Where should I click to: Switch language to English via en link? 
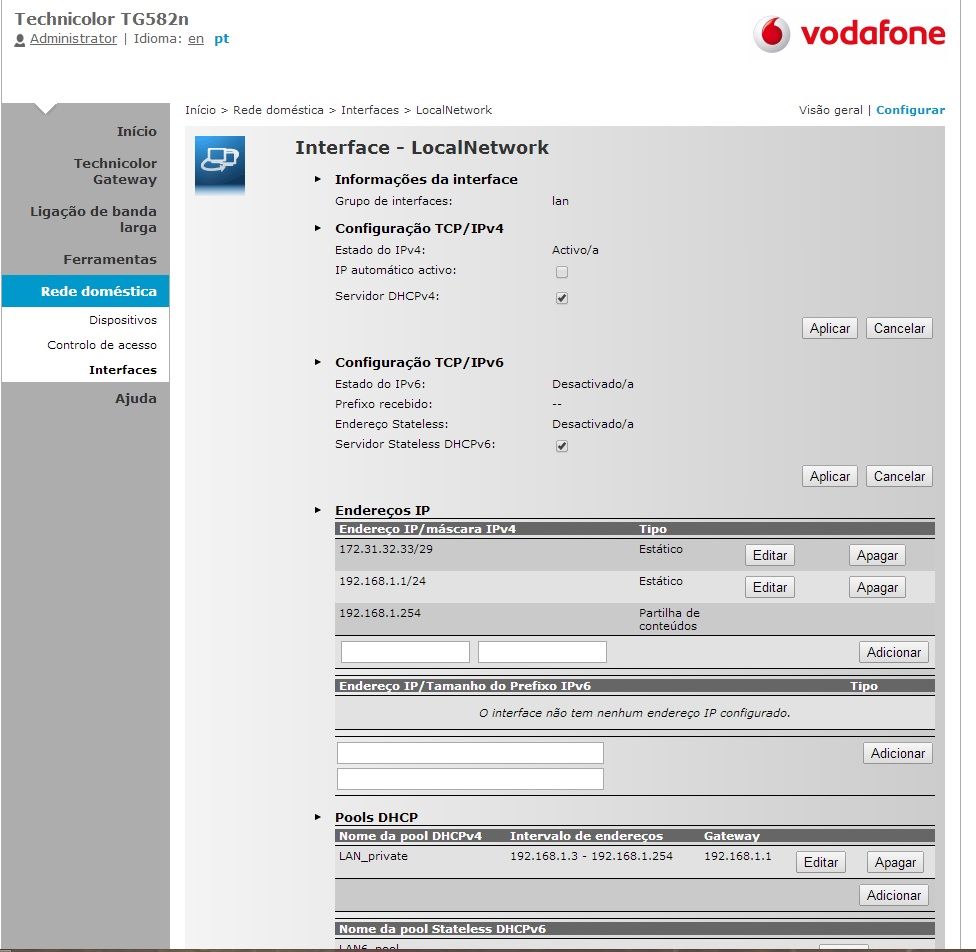pos(196,39)
